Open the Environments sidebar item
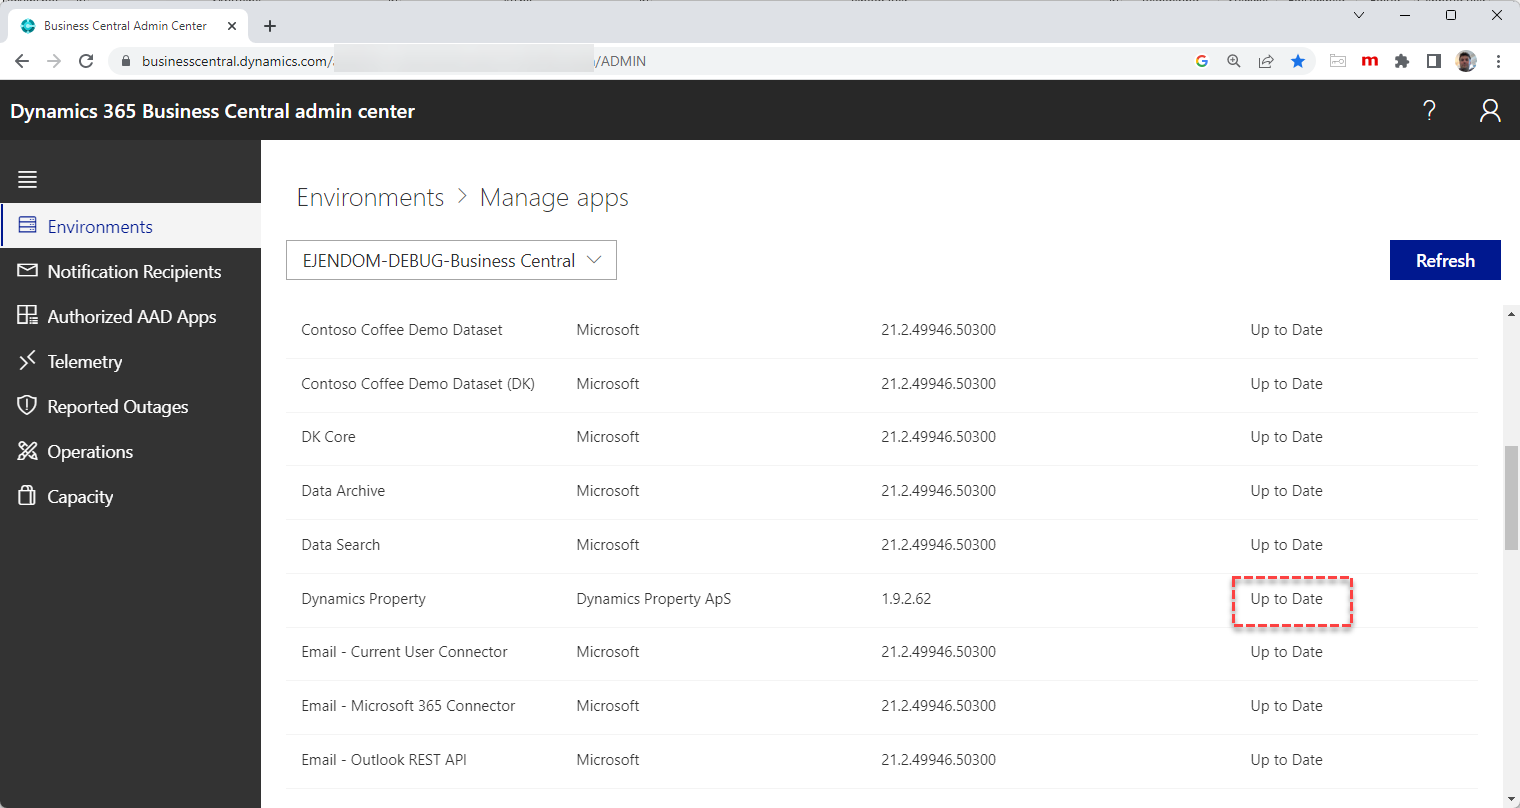The image size is (1520, 808). tap(130, 226)
